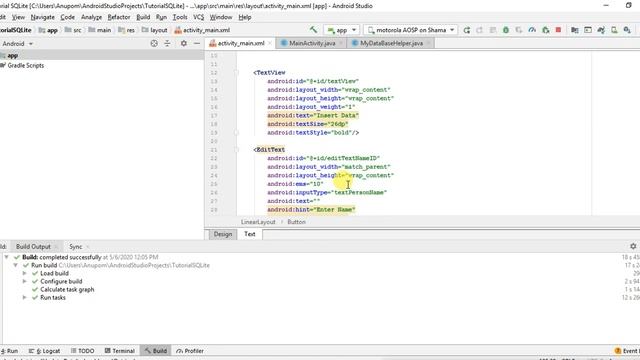Open project panel settings gear
640x360 pixels.
(x=184, y=43)
